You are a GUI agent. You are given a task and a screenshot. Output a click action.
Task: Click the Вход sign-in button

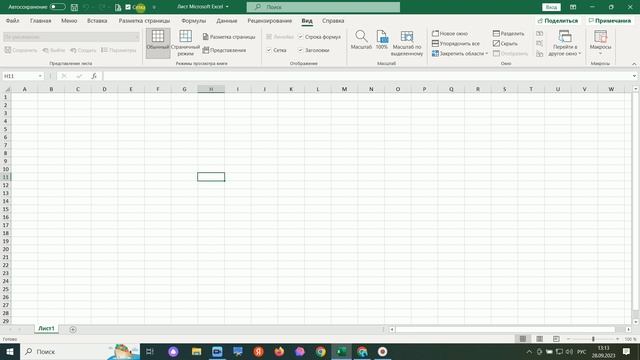coord(551,7)
